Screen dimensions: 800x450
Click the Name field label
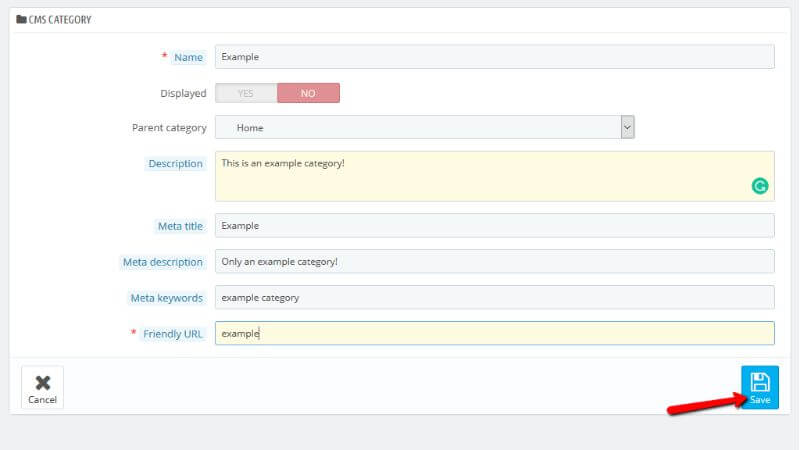[188, 57]
